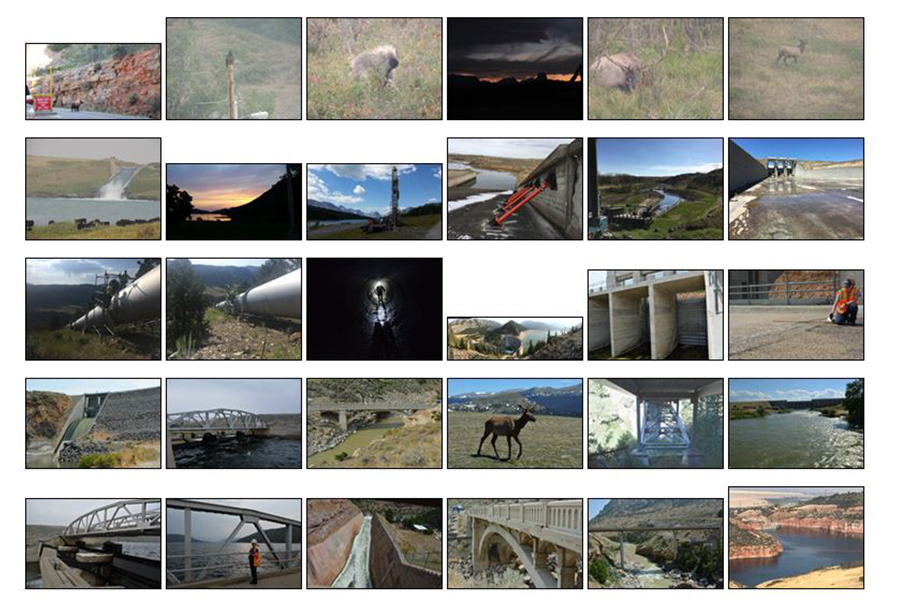Image resolution: width=900 pixels, height=600 pixels.
Task: Open the white truss bridge over river photo
Action: 234,423
